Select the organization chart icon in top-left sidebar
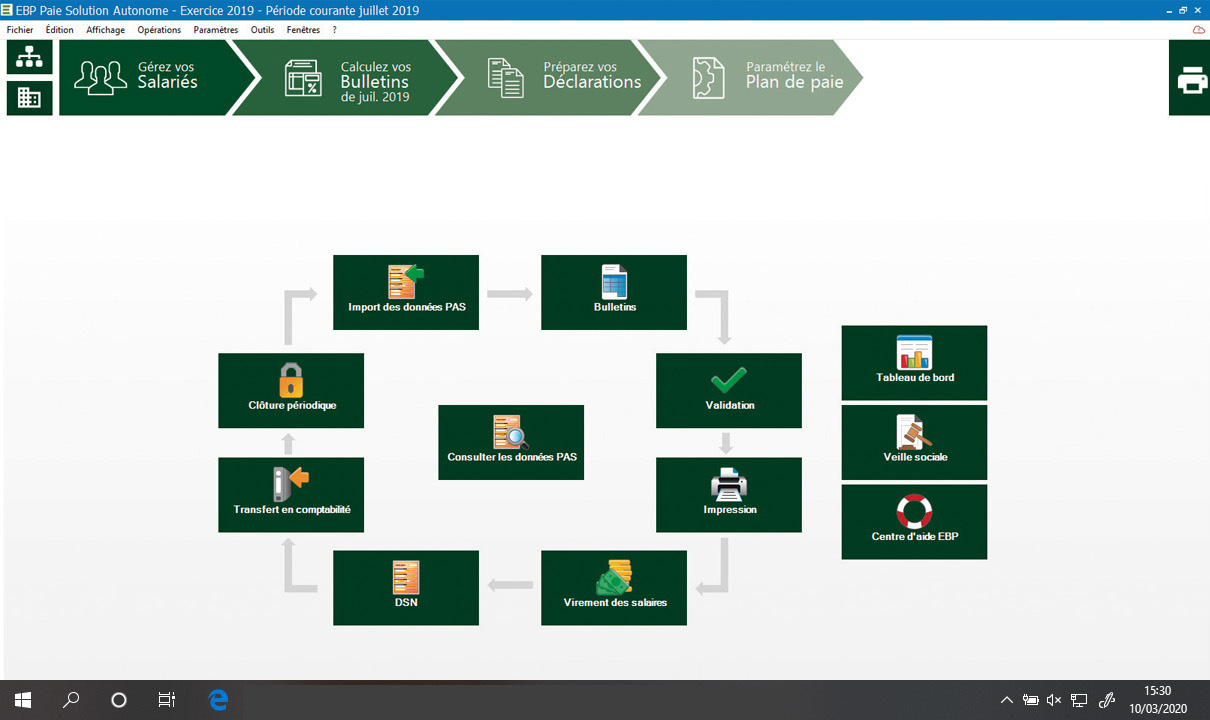 pos(29,57)
